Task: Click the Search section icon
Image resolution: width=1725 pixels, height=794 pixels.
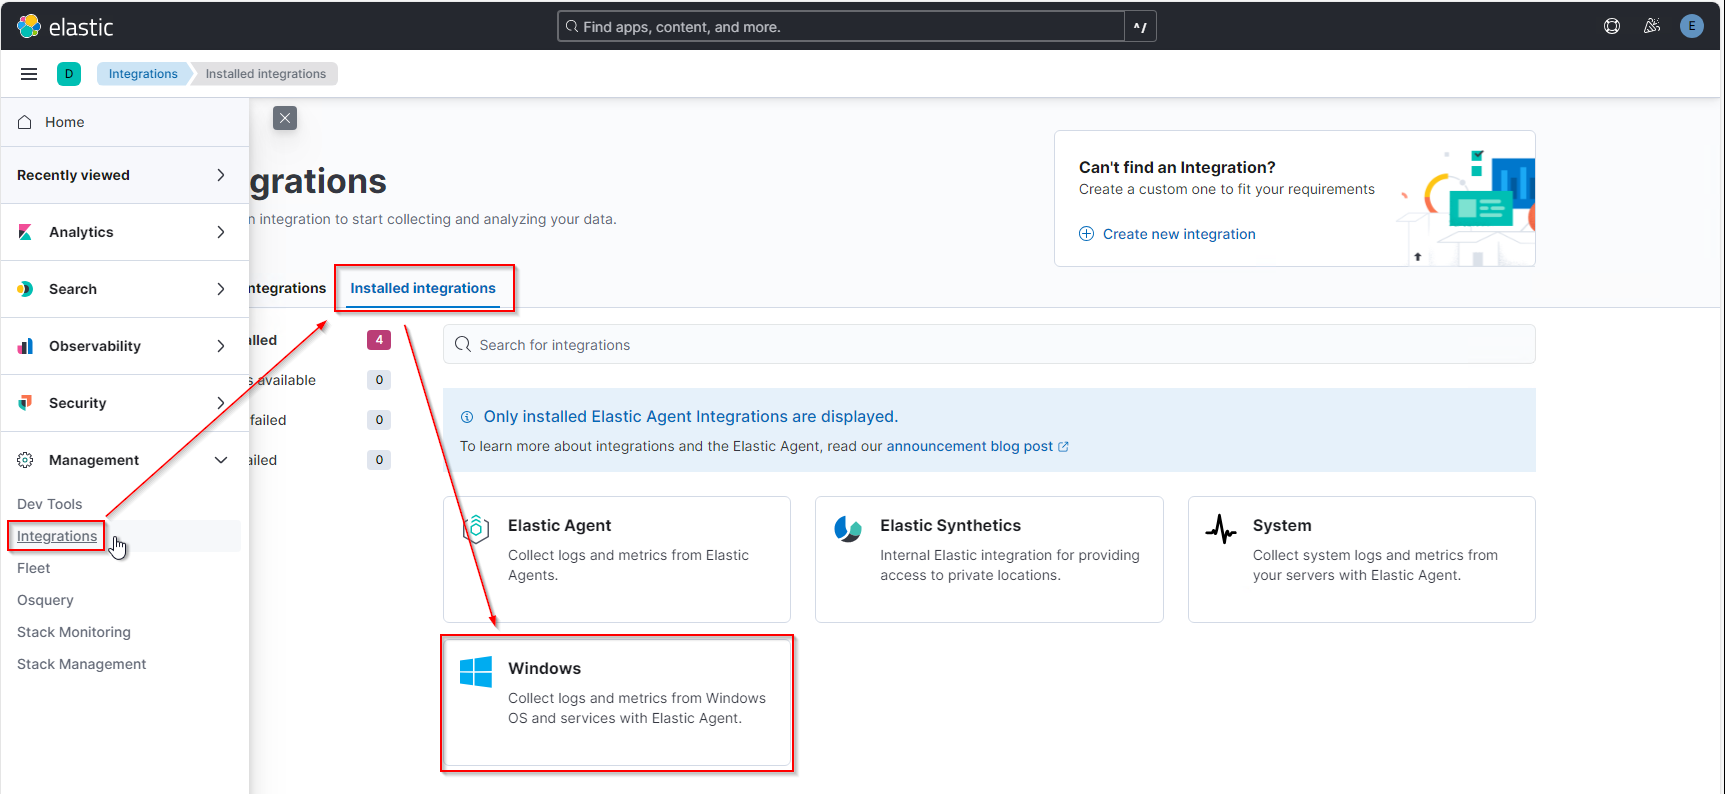Action: point(25,289)
